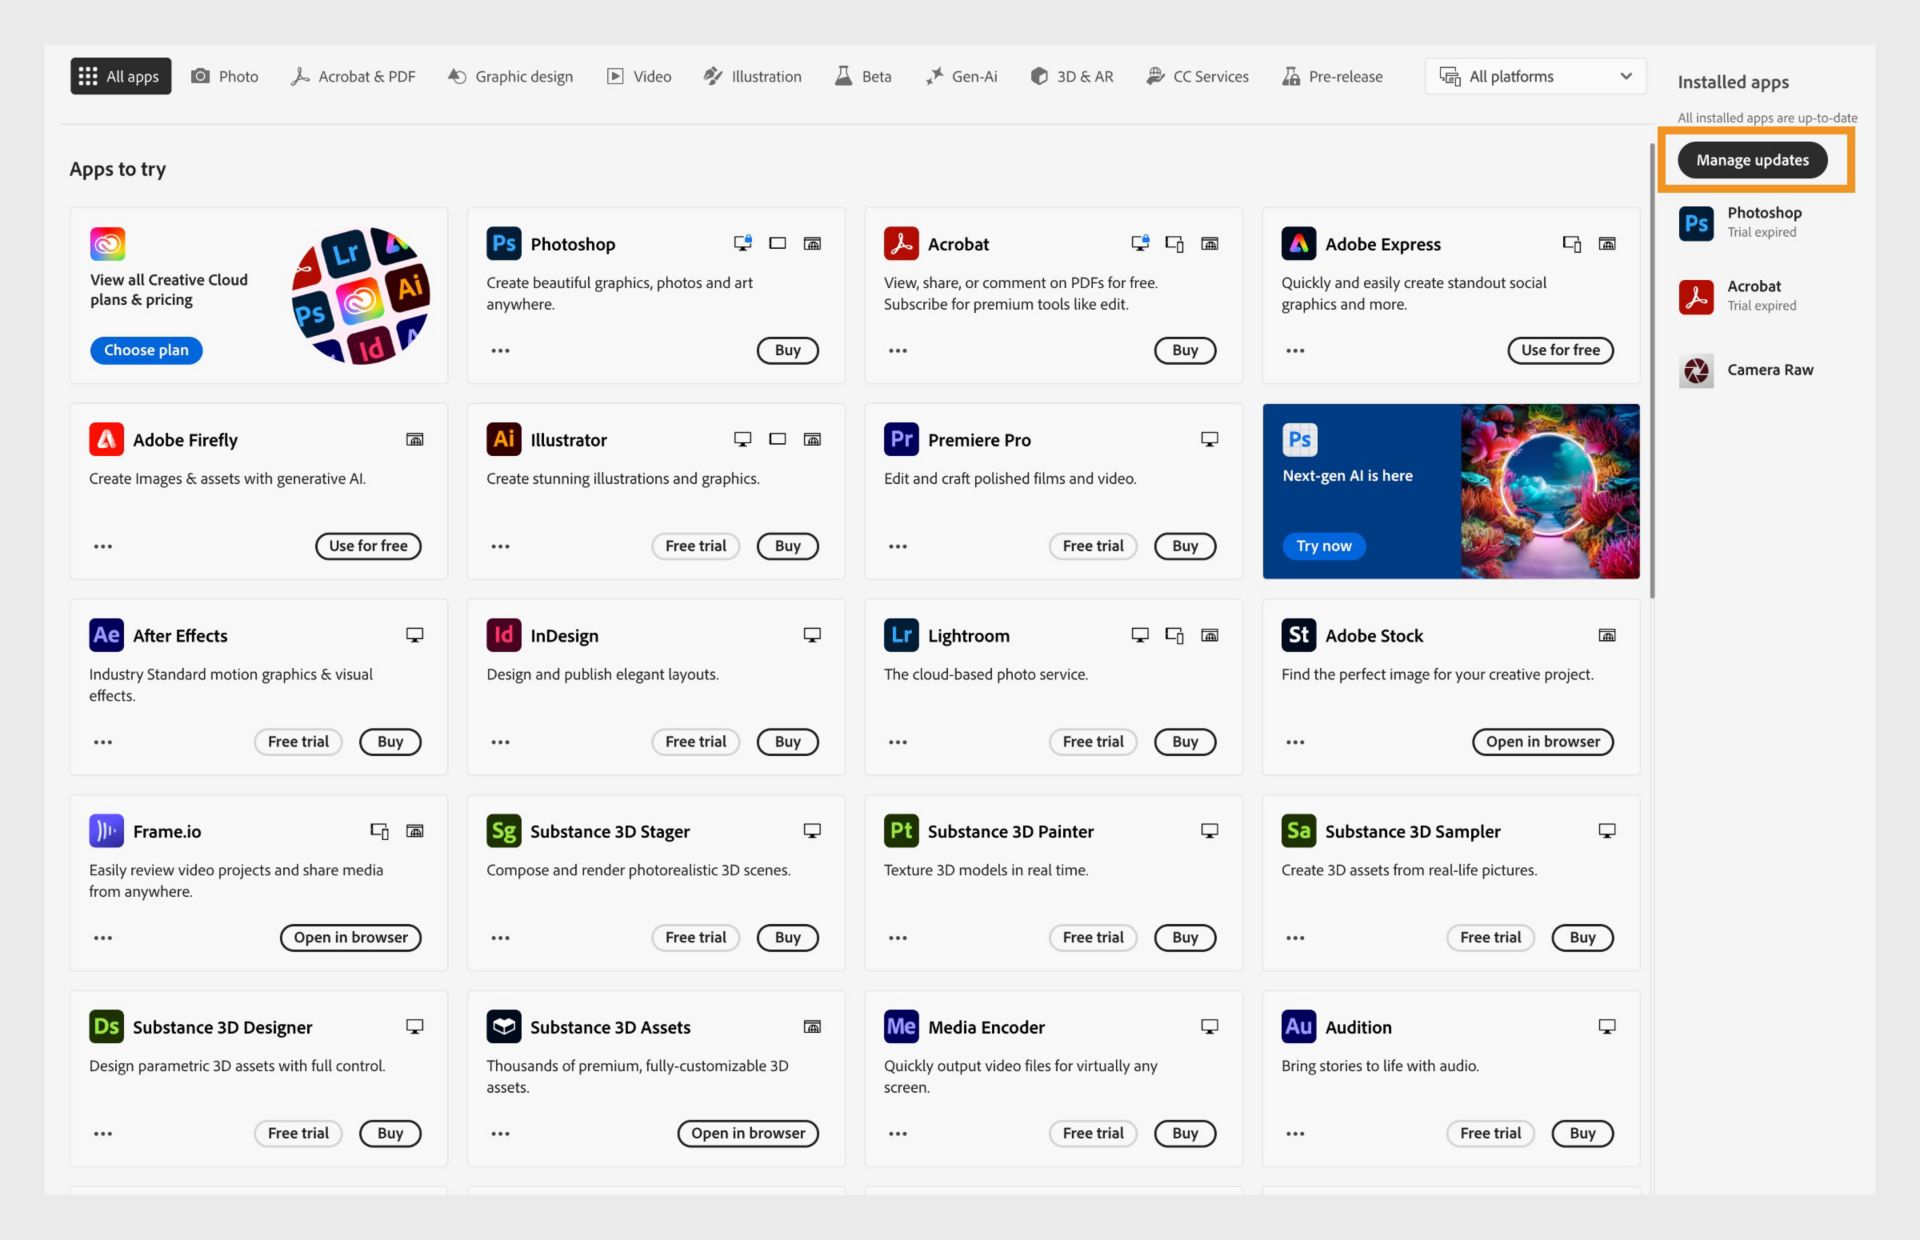Viewport: 1920px width, 1240px height.
Task: Select the All apps tab
Action: pos(120,76)
